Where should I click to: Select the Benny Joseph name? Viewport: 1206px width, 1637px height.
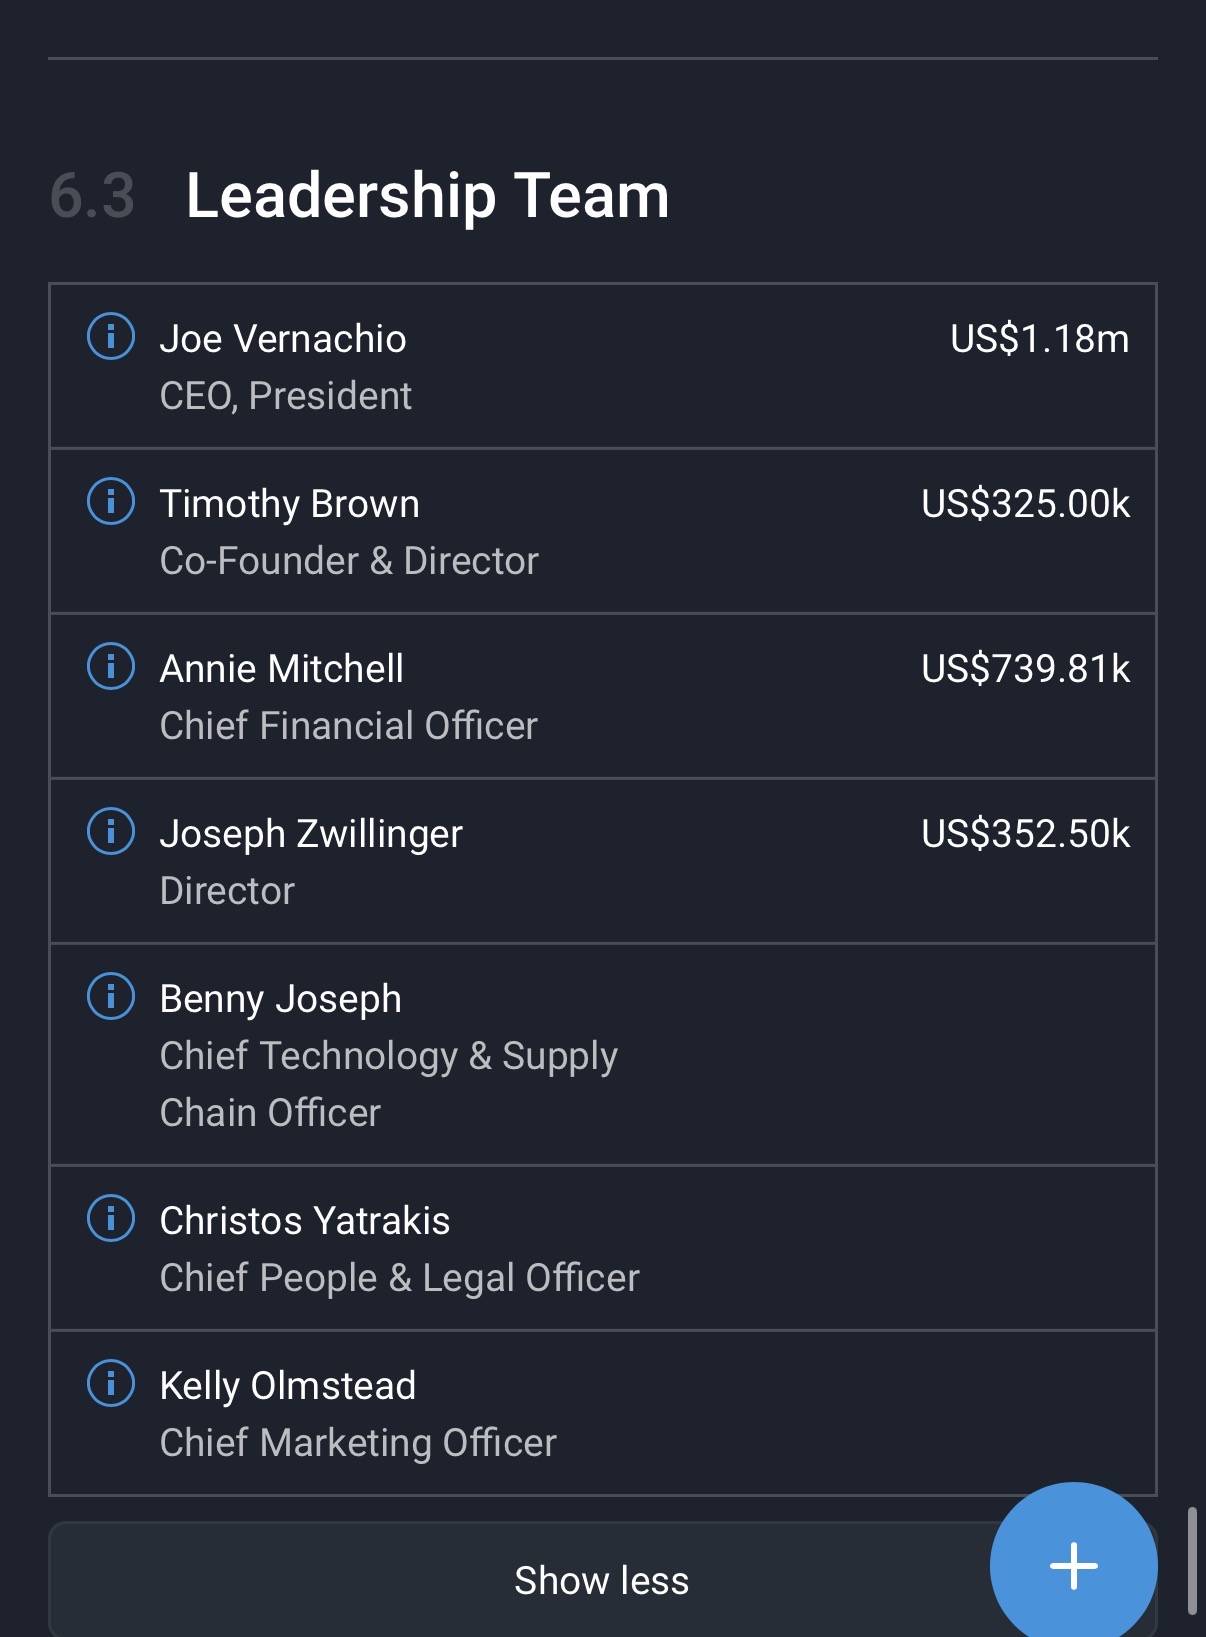point(280,999)
